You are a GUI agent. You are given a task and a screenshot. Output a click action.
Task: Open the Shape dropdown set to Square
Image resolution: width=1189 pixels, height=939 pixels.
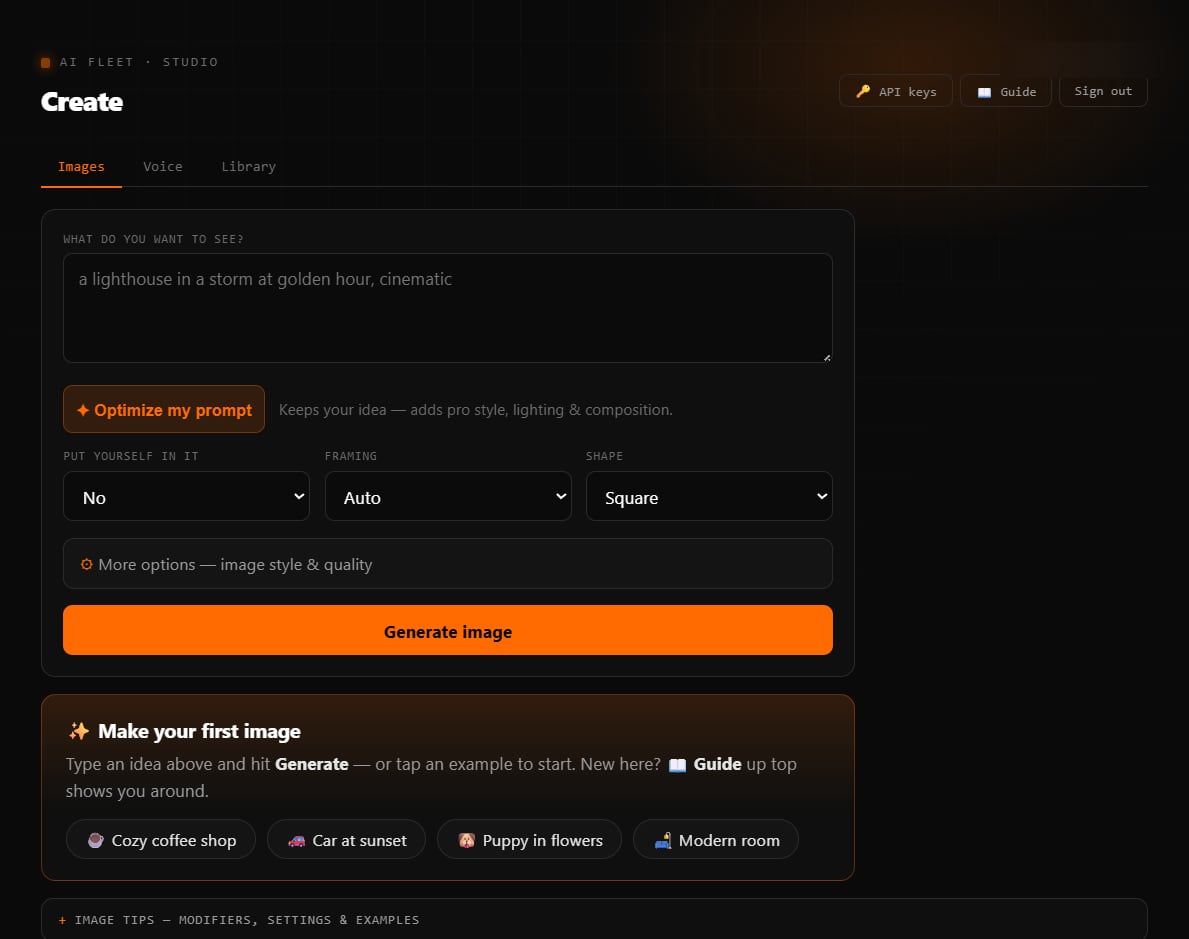click(x=709, y=496)
